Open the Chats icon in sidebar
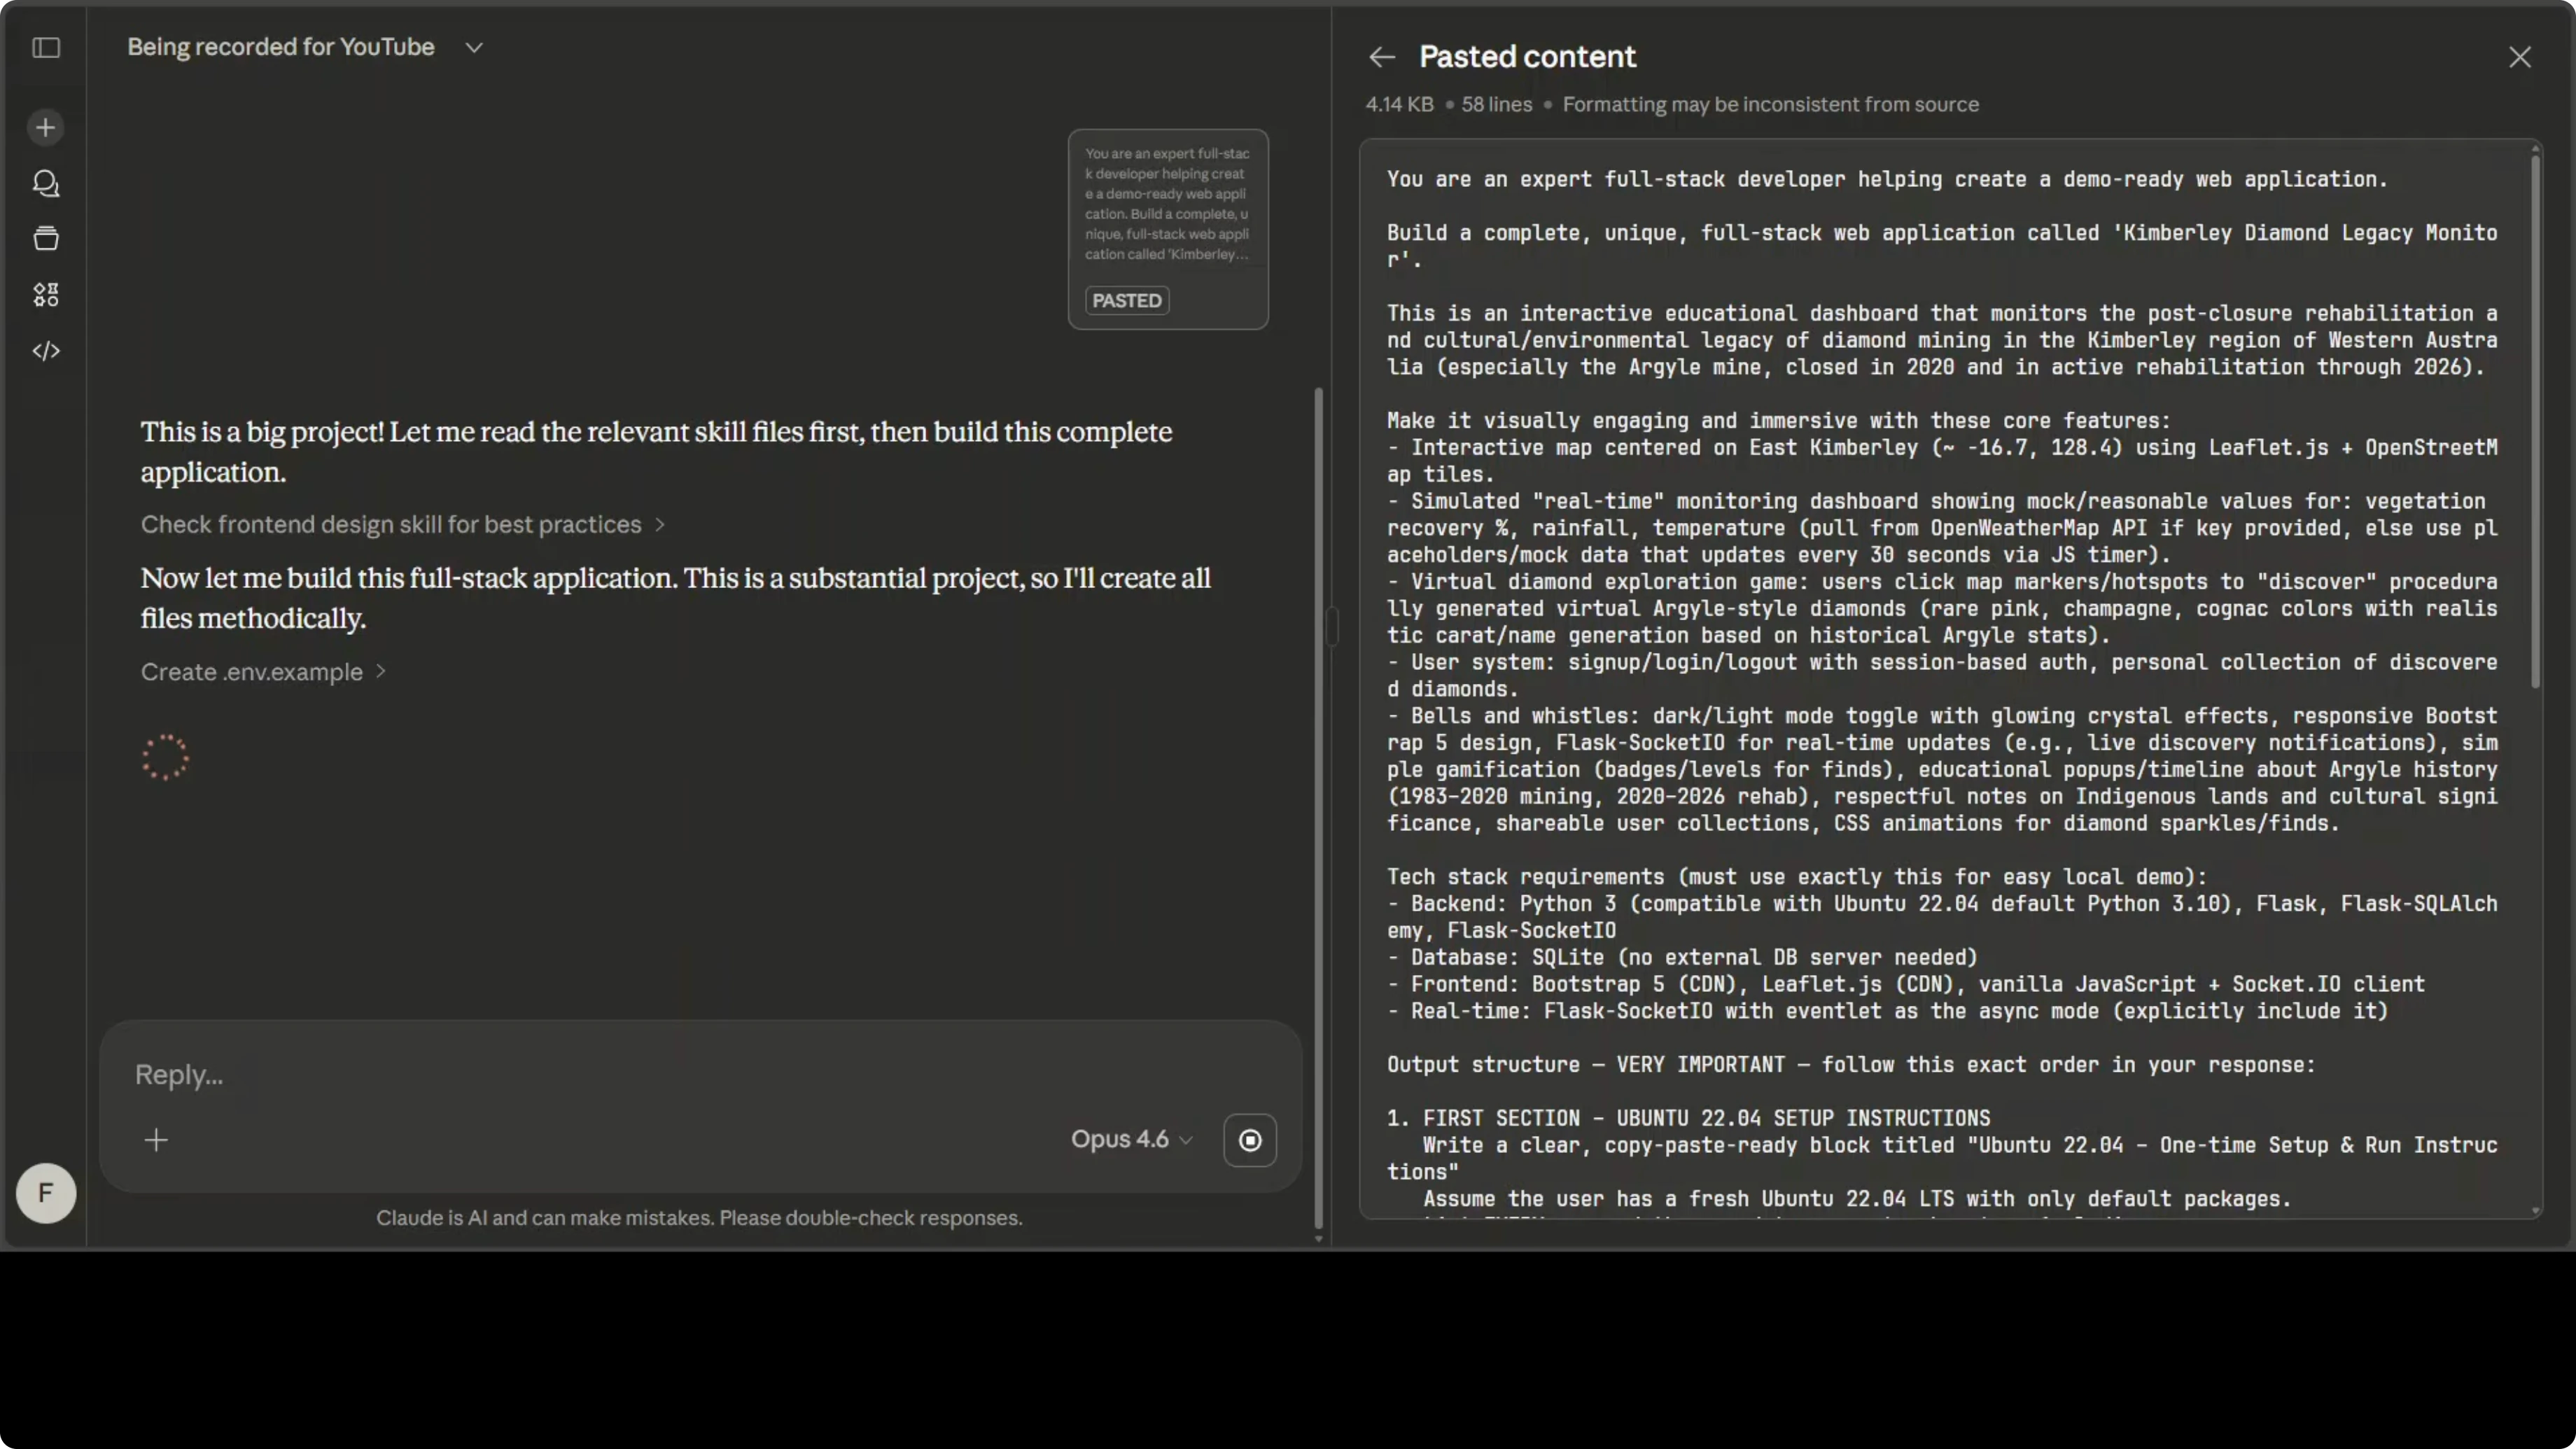 coord(46,183)
